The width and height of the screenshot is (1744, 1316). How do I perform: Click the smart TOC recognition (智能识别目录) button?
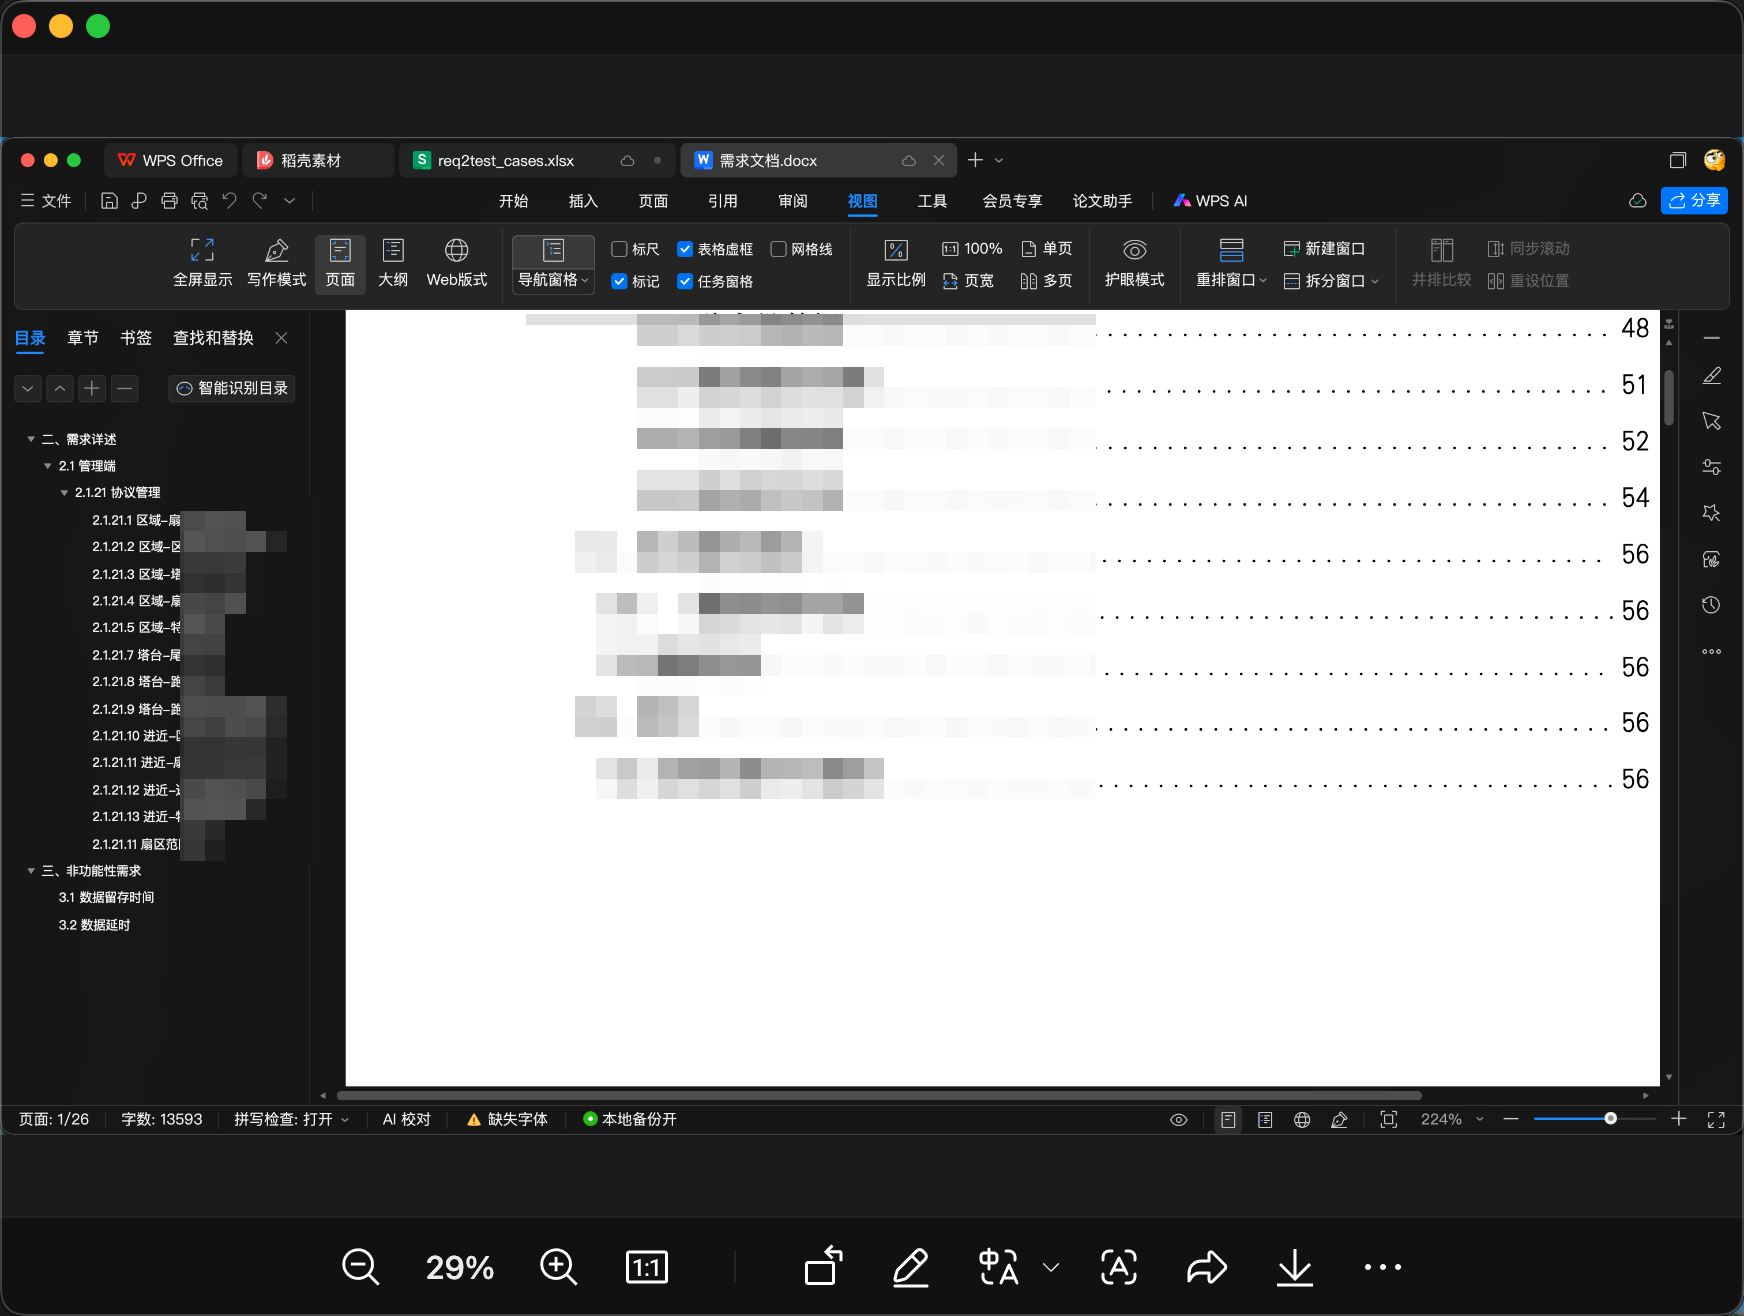232,388
